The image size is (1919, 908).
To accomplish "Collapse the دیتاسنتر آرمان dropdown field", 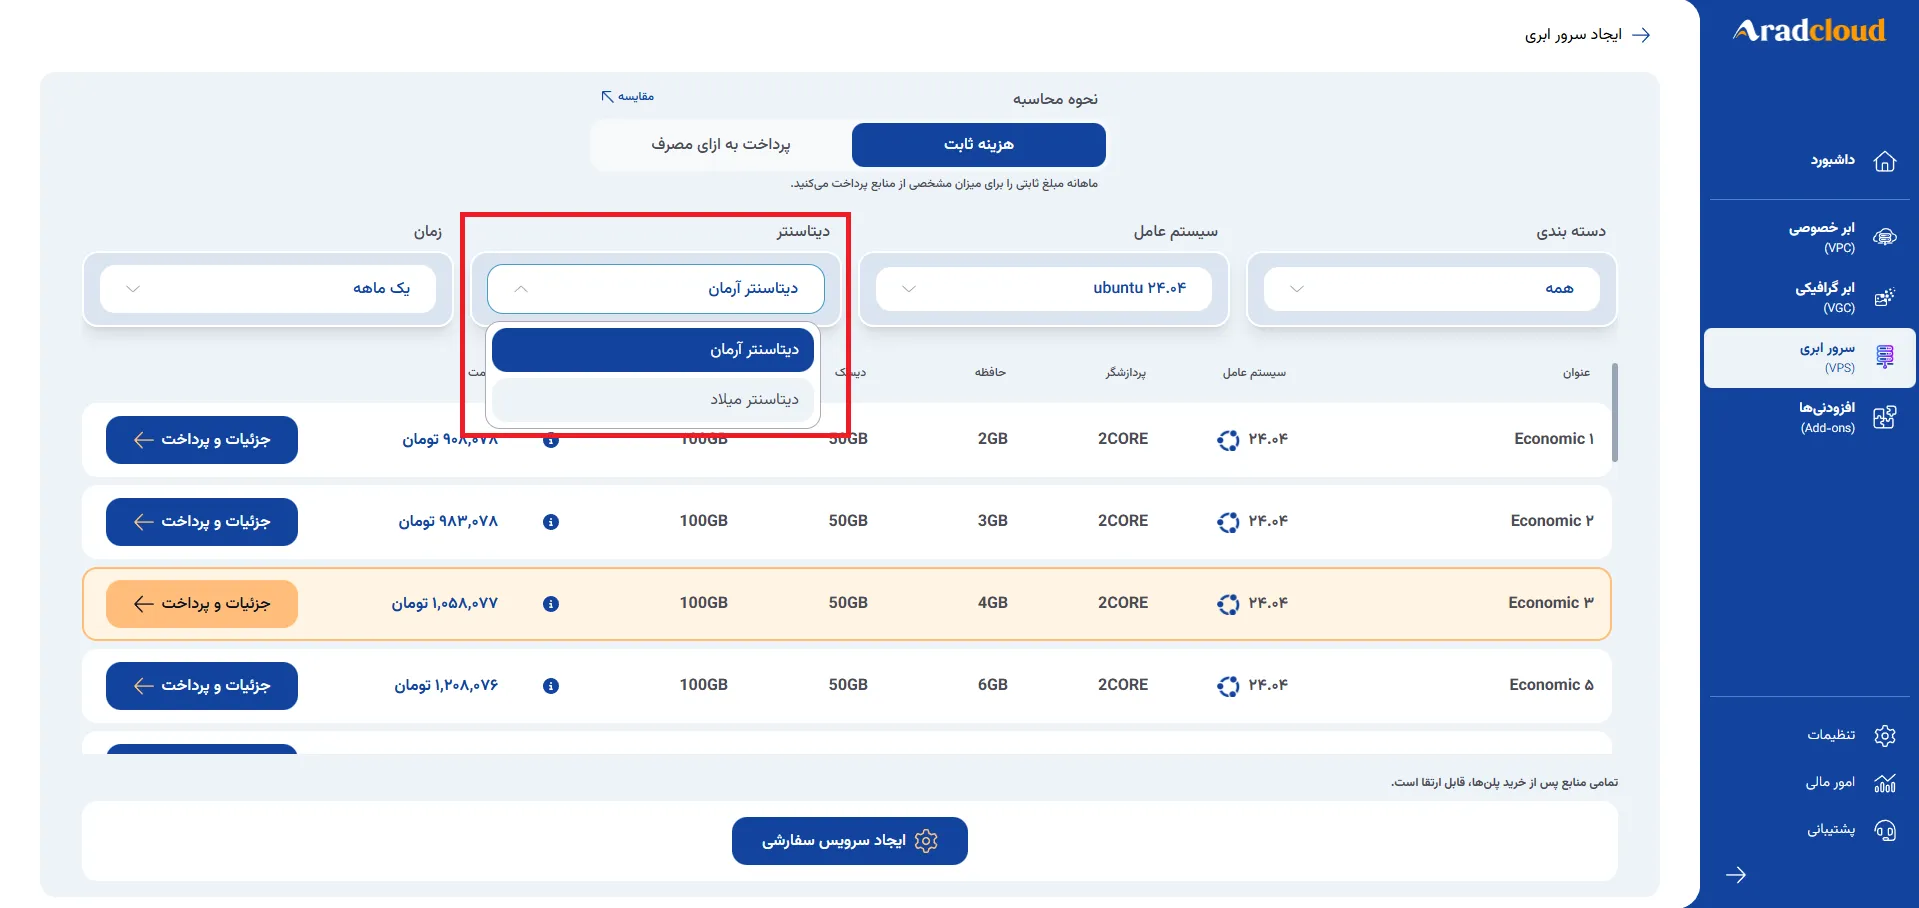I will click(x=656, y=289).
